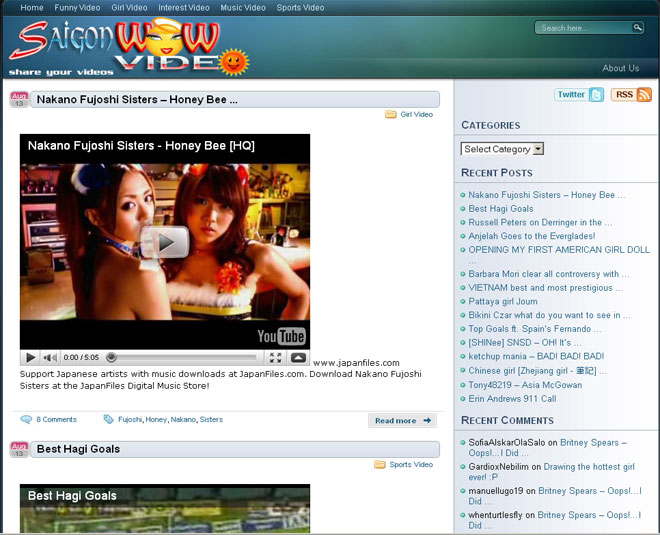Image resolution: width=660 pixels, height=535 pixels.
Task: Open recent post VIETNAM best and most prestigious
Action: click(546, 288)
